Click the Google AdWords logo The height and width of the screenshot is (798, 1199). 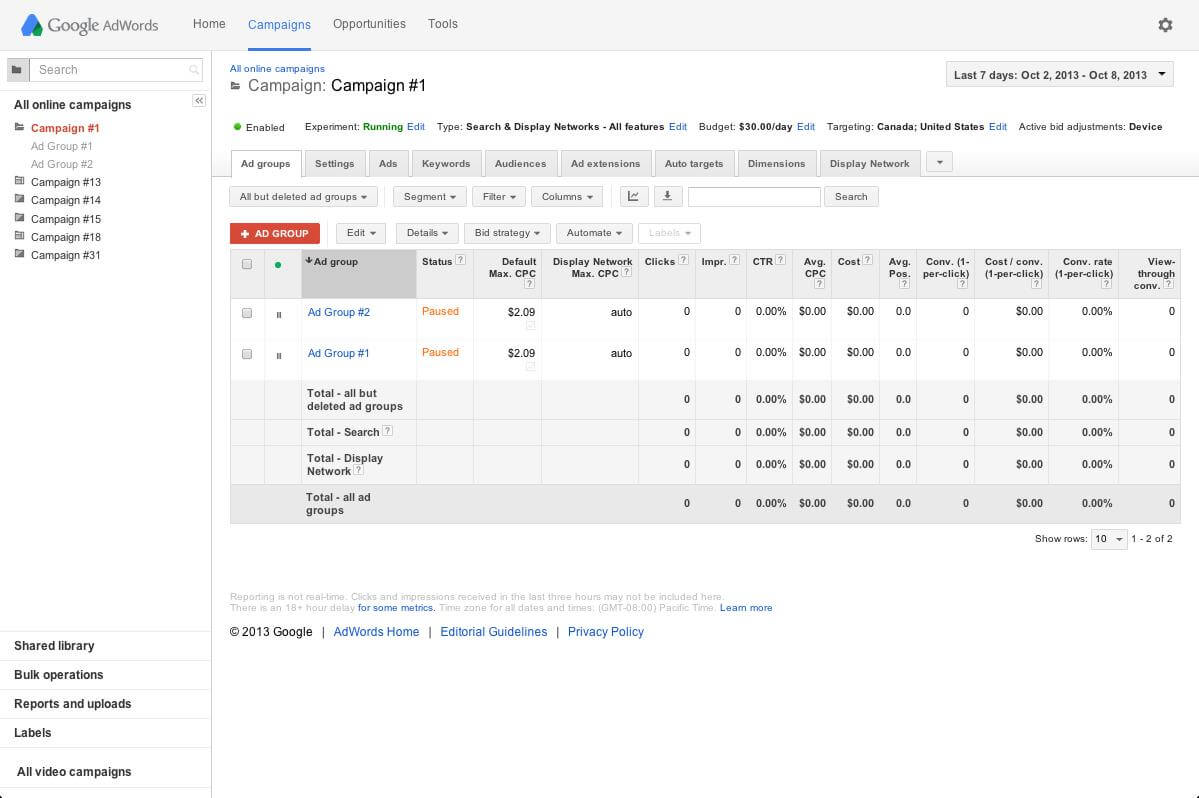point(88,24)
